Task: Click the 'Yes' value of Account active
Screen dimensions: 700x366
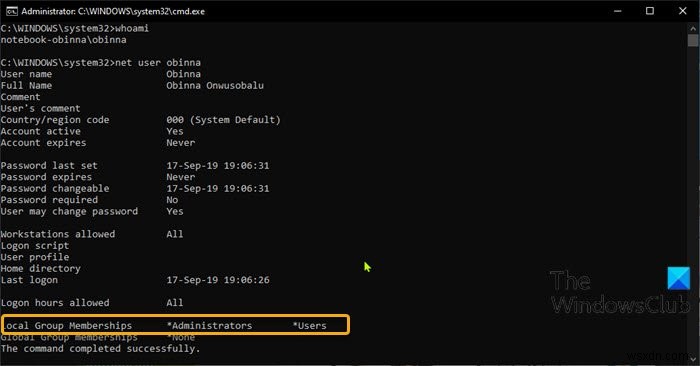Action: coord(175,131)
